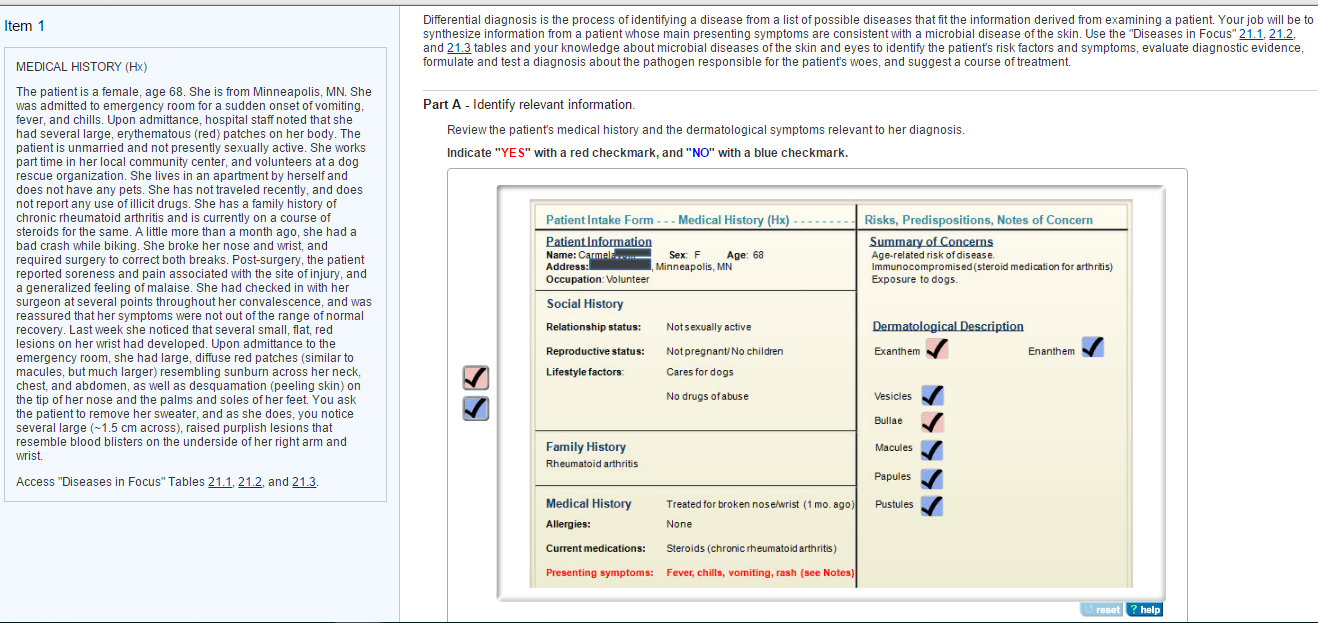Click the red Exanthem checkmark icon
This screenshot has height=623, width=1318.
937,349
